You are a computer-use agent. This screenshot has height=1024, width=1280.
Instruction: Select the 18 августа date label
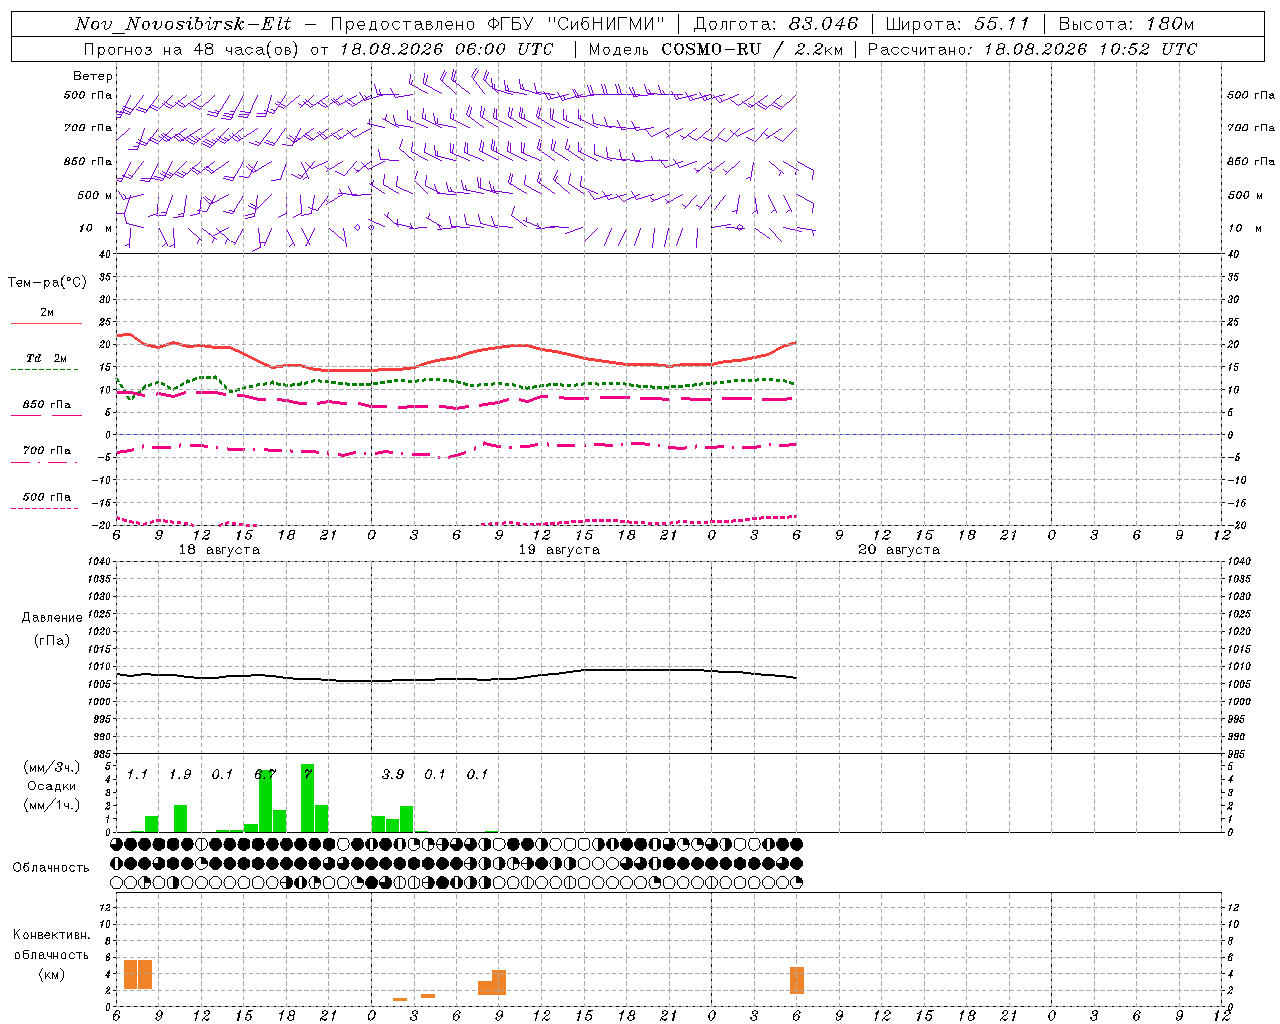[x=219, y=550]
